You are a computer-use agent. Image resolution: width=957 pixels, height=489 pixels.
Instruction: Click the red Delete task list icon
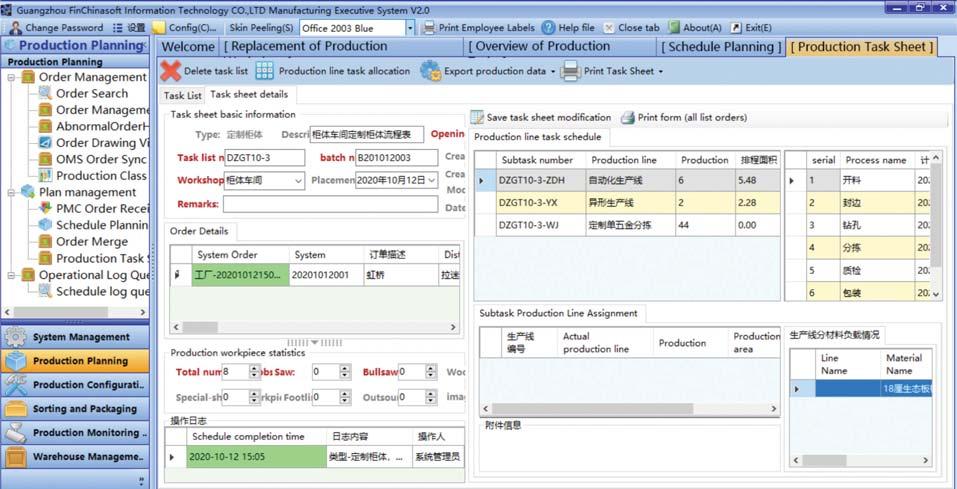point(171,71)
